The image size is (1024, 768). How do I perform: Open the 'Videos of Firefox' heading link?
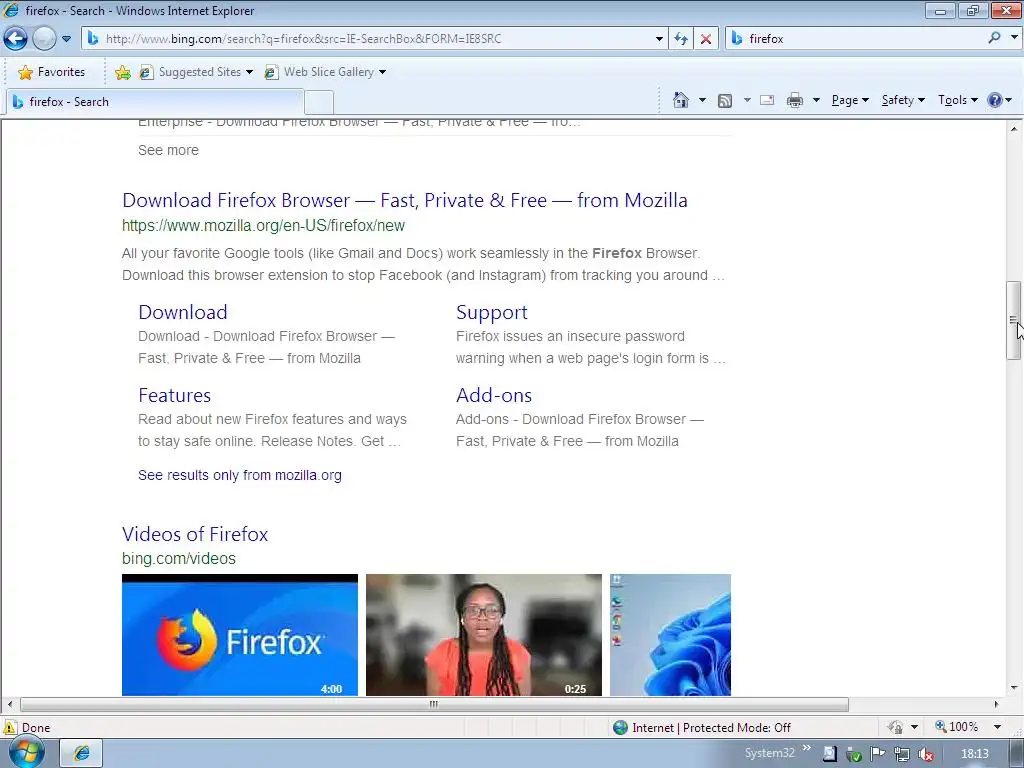(x=195, y=534)
